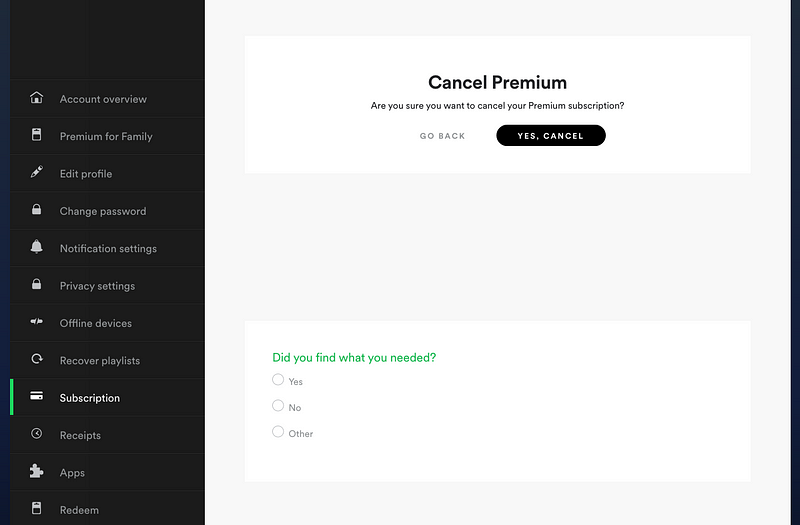
Task: Open Notification settings from the sidebar
Action: click(x=108, y=248)
